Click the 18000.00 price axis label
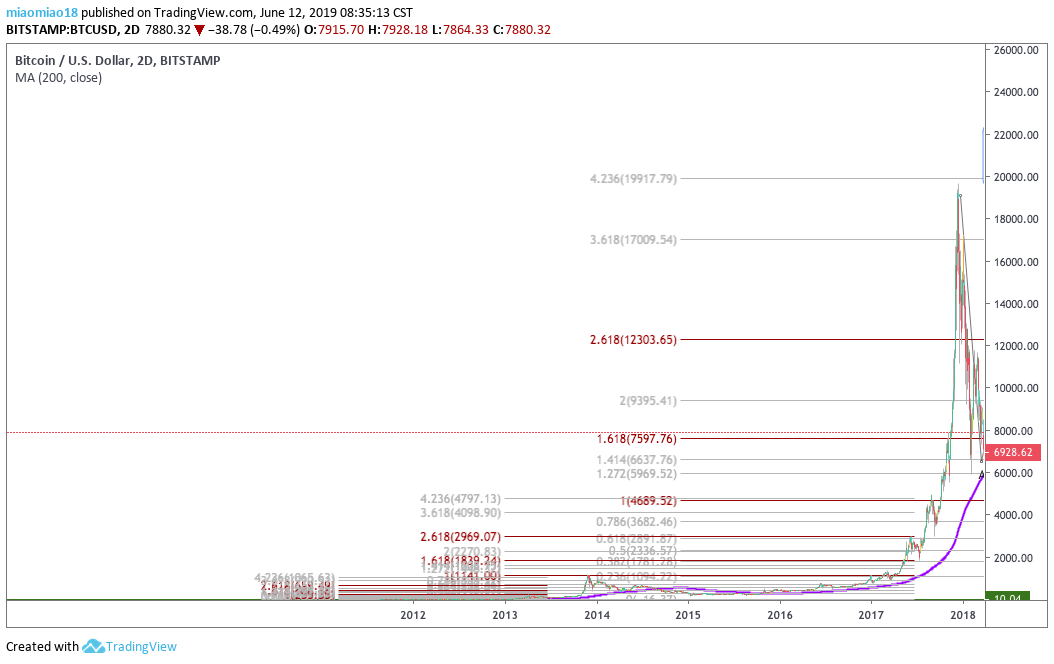Screen dimensions: 1054x664 [x=1016, y=219]
